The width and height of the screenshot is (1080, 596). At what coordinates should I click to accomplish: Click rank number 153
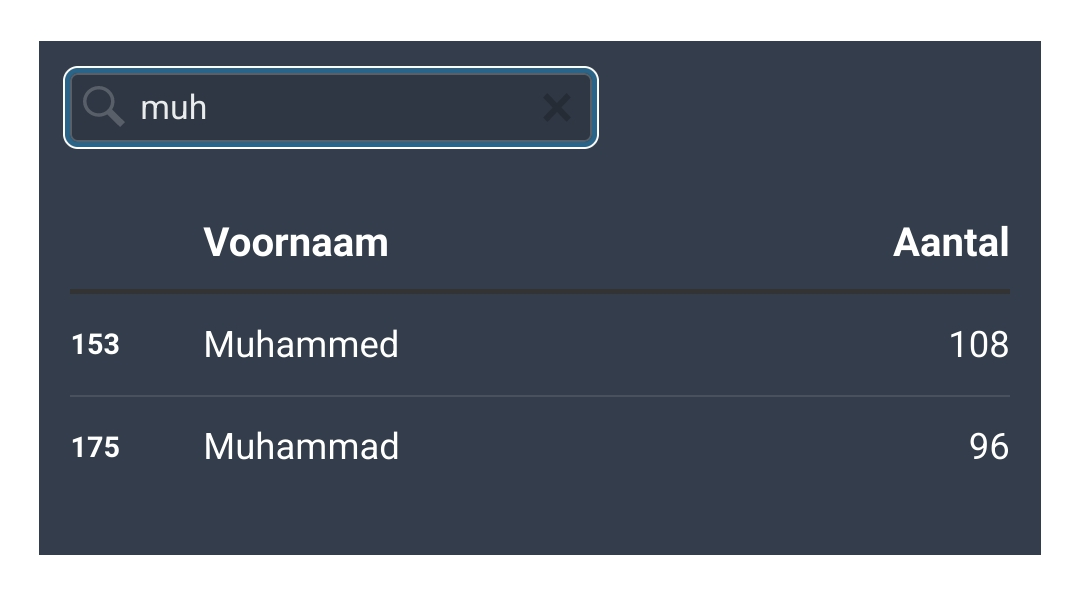click(x=95, y=345)
